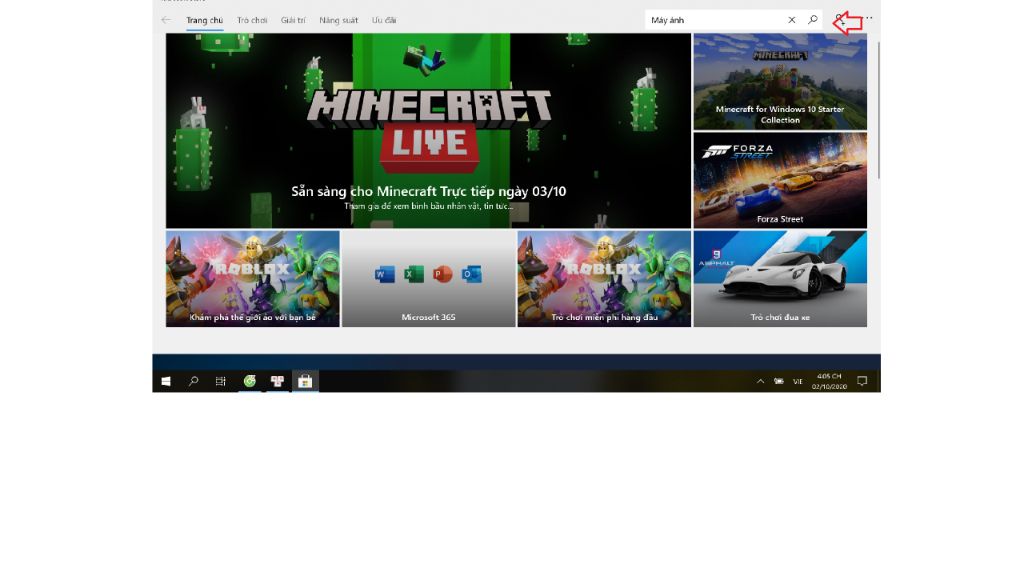1024x576 pixels.
Task: Switch the VIE input language indicator
Action: point(797,381)
